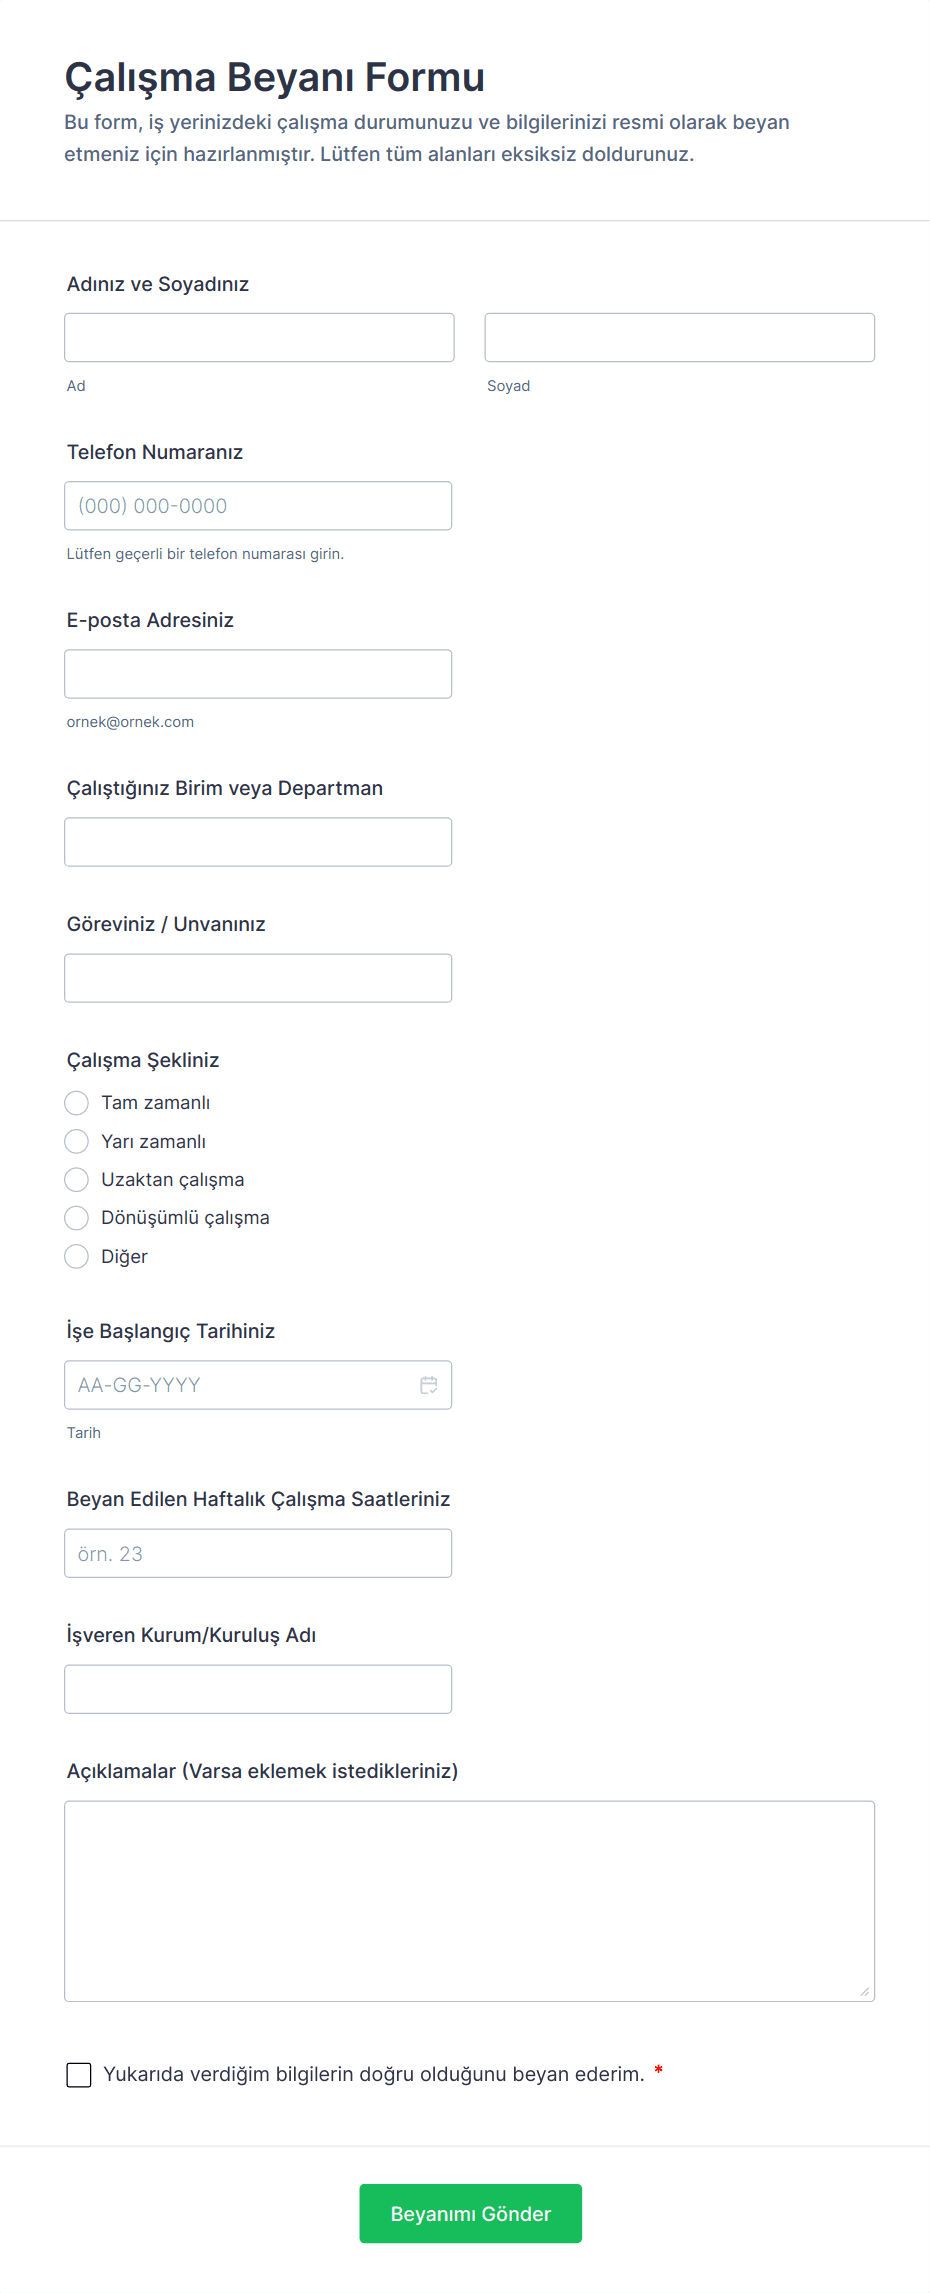Focus the Telefon Numaranız input
The height and width of the screenshot is (2293, 930).
click(x=258, y=506)
